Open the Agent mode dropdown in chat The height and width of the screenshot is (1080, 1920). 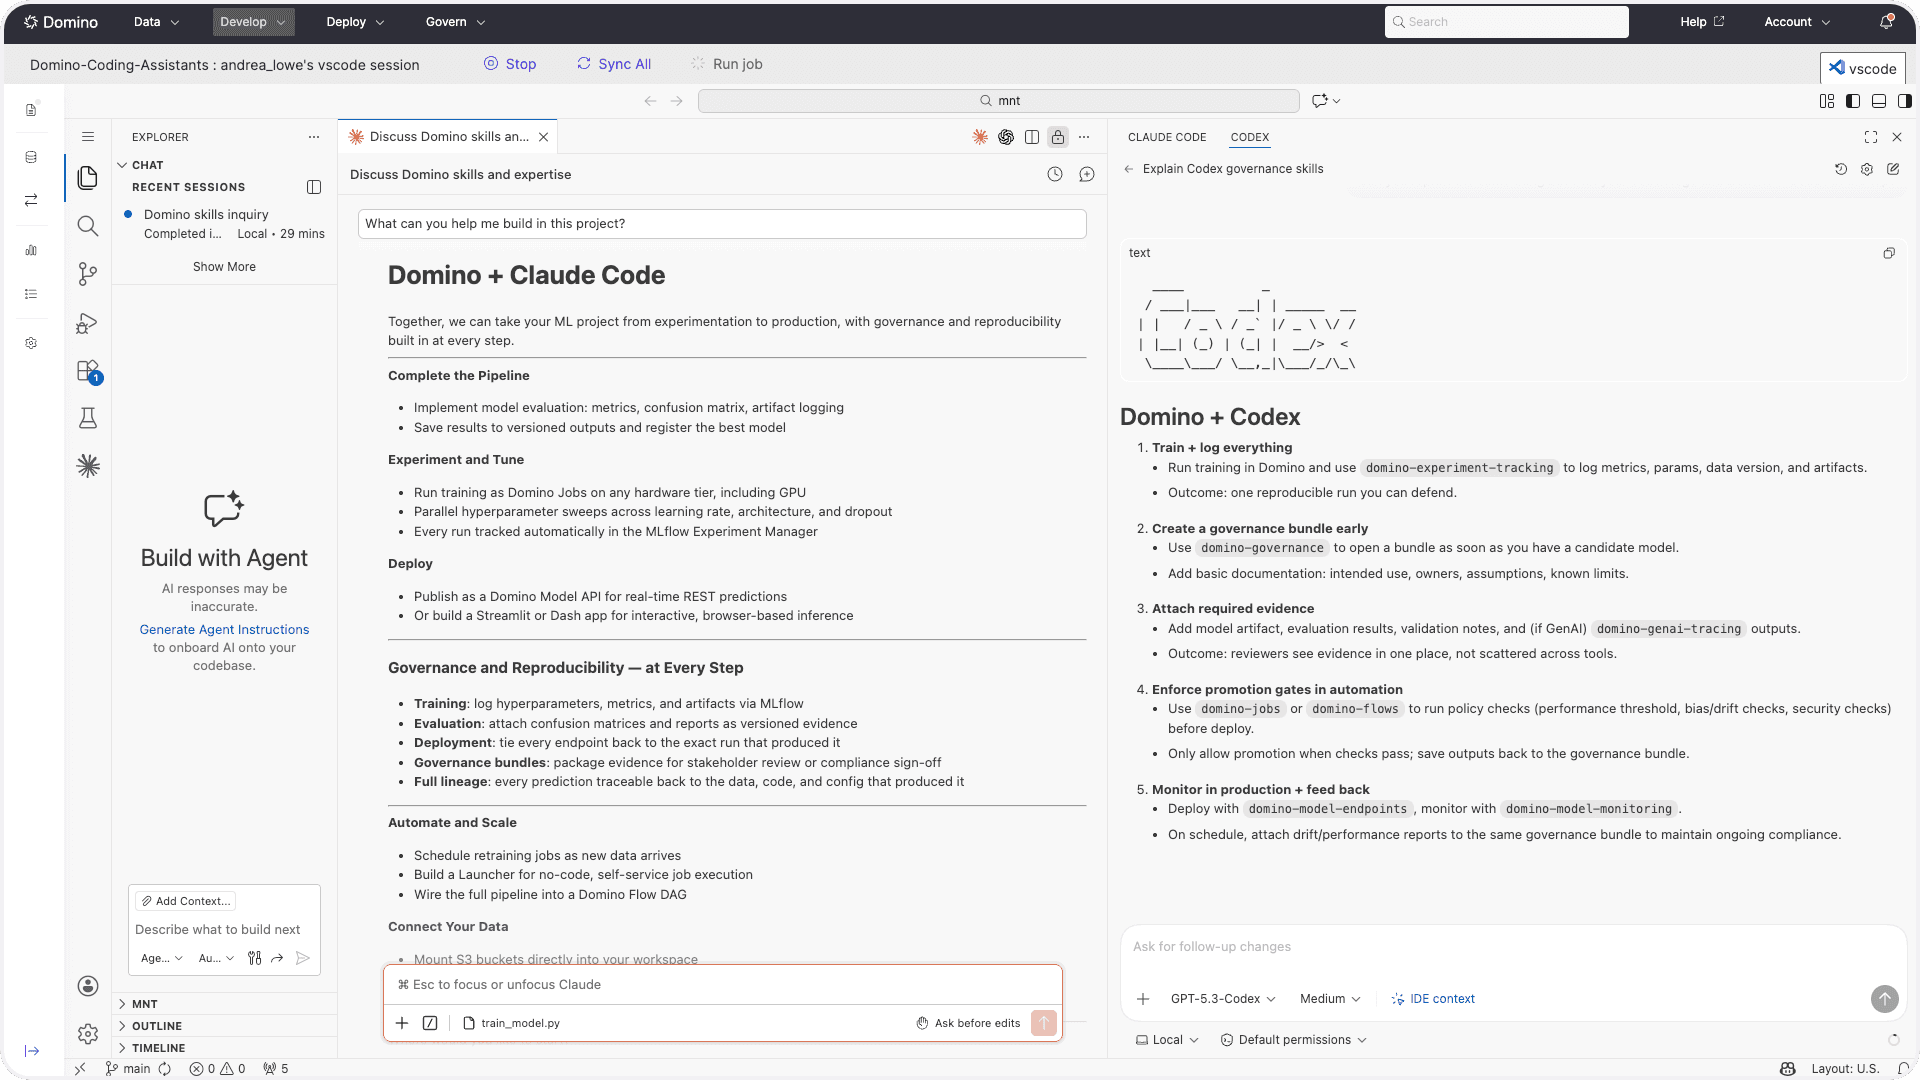(x=162, y=958)
